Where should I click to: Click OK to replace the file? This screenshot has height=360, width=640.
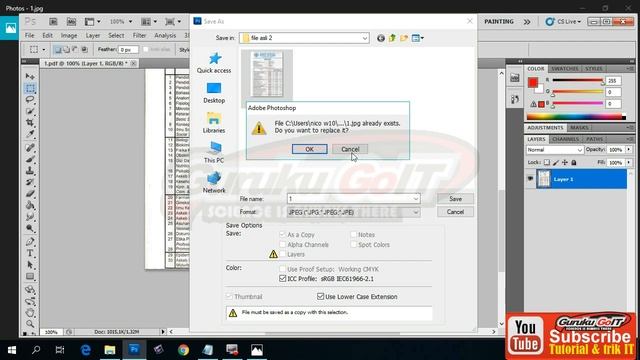309,149
